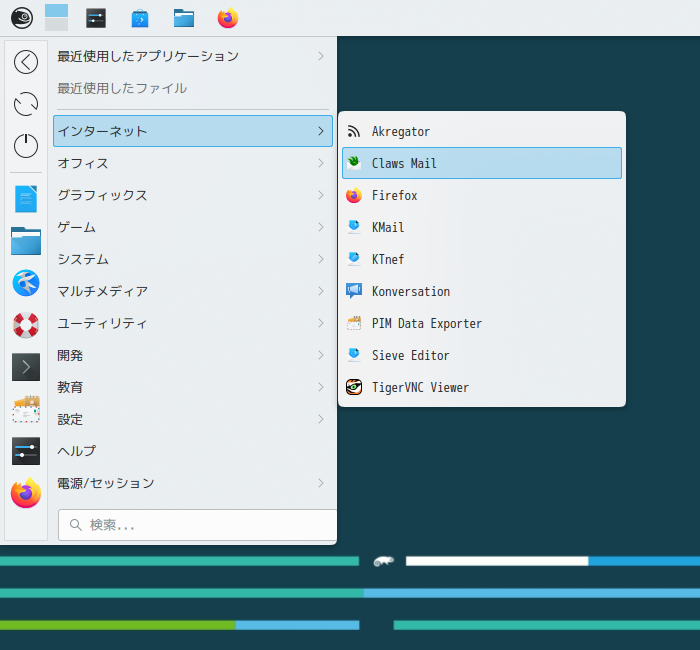
Task: Open the blue folder favorite in sidebar
Action: click(x=26, y=241)
